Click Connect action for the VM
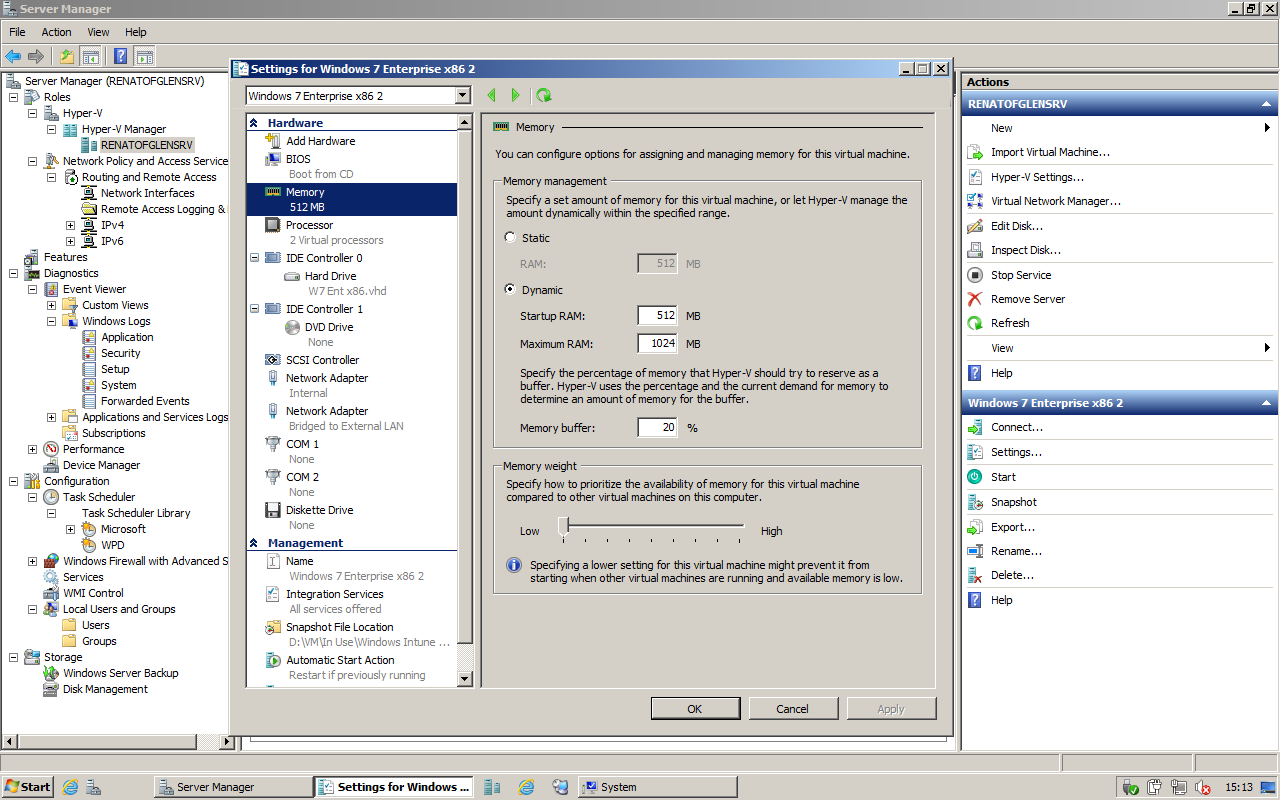 point(1017,427)
